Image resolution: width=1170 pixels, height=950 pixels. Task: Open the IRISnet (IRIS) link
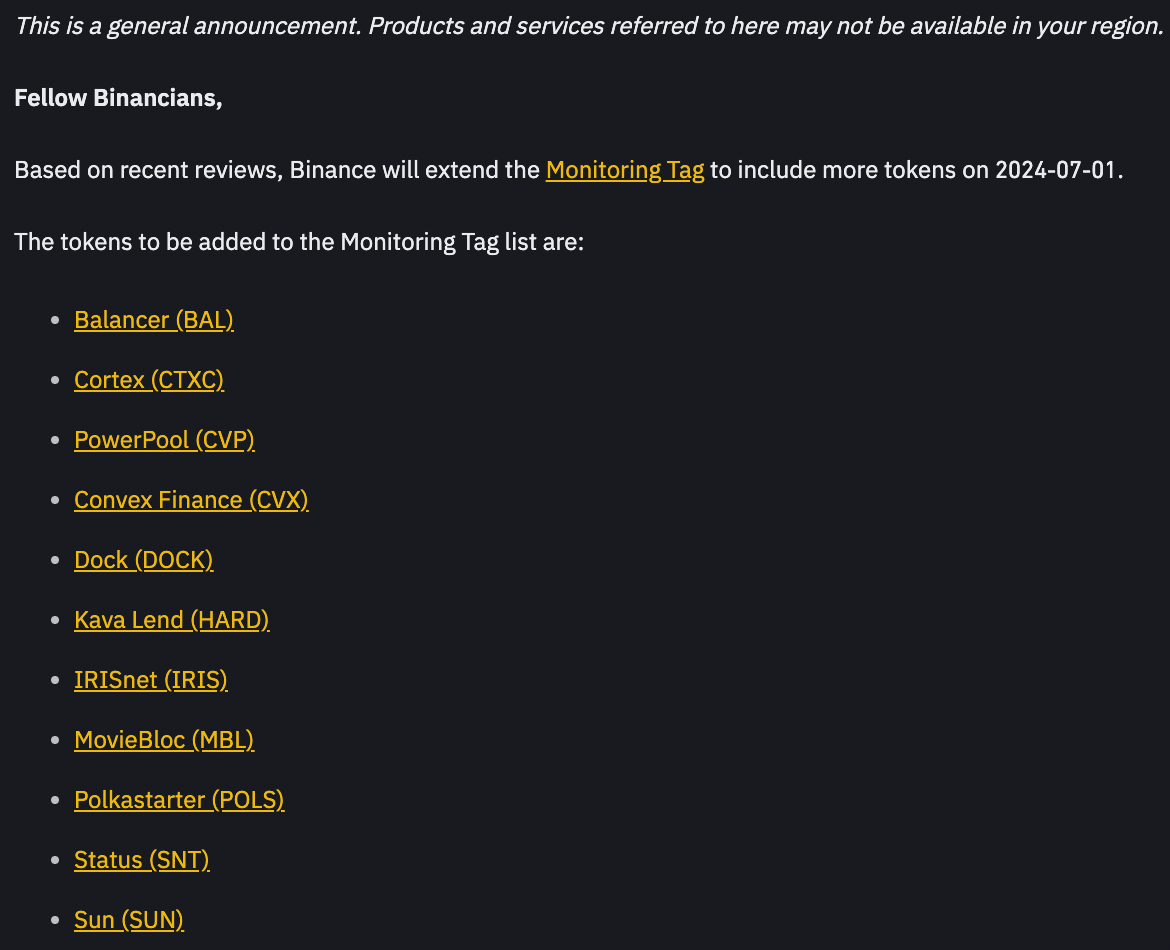tap(151, 680)
